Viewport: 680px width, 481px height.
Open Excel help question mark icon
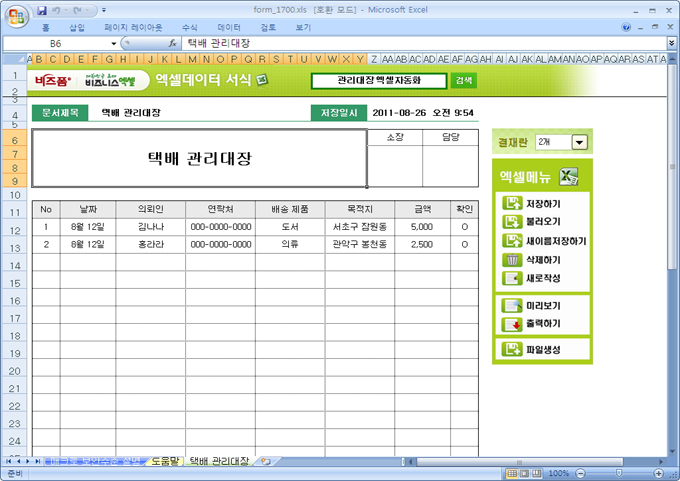(x=626, y=27)
